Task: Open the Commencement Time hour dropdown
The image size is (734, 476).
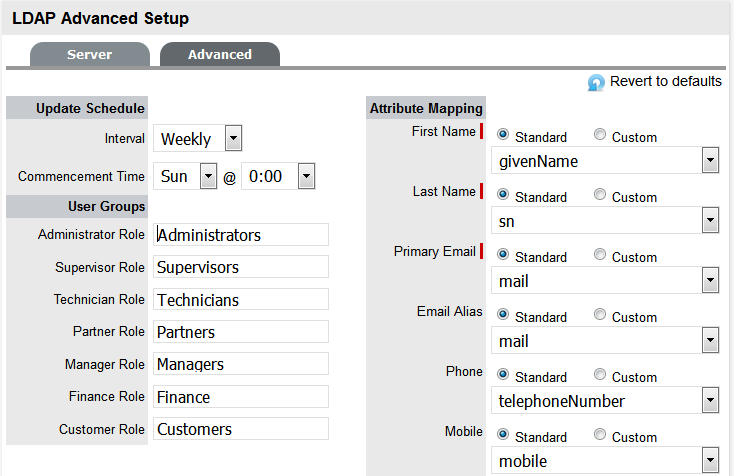Action: tap(306, 177)
